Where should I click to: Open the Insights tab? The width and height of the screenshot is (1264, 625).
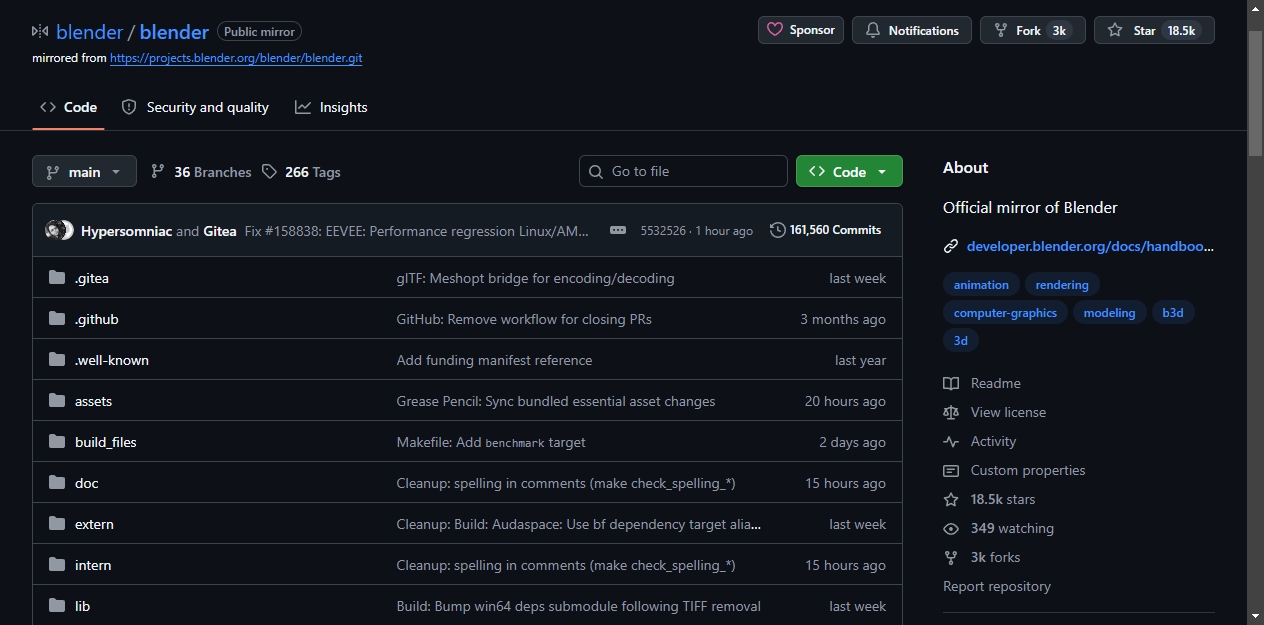pos(331,107)
